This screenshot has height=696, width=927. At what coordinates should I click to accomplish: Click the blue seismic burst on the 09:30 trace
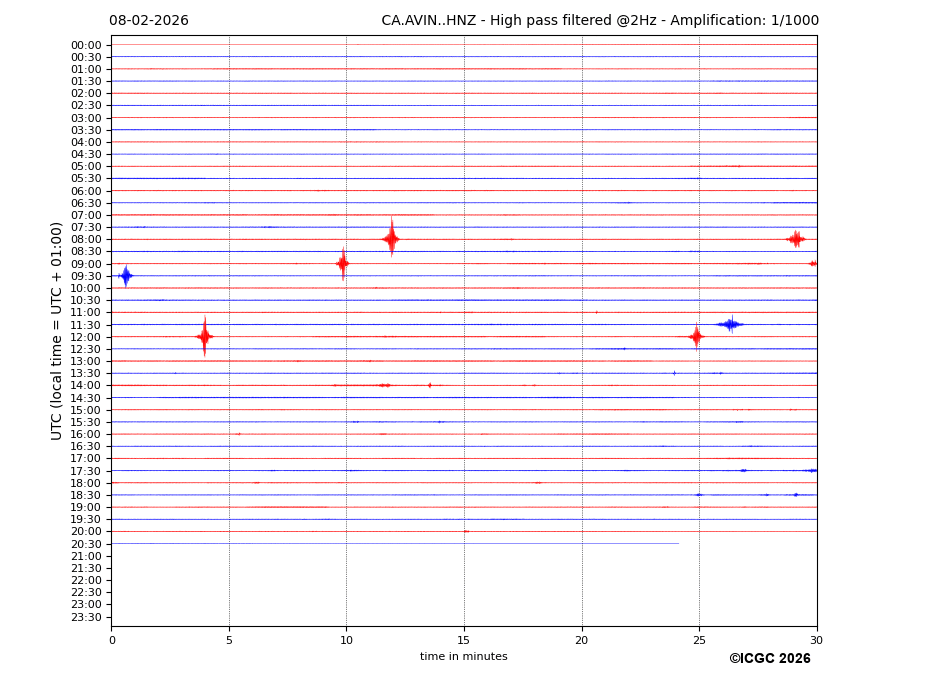tap(125, 276)
